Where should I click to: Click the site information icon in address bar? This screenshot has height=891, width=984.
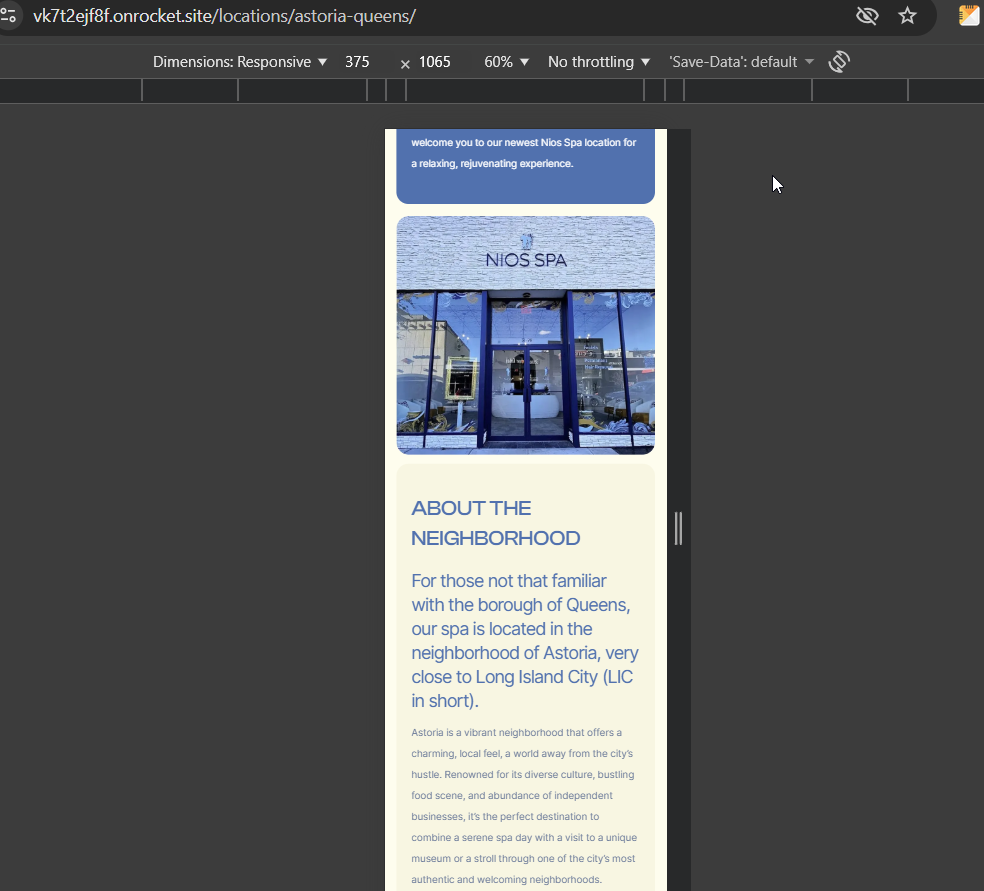(x=8, y=16)
